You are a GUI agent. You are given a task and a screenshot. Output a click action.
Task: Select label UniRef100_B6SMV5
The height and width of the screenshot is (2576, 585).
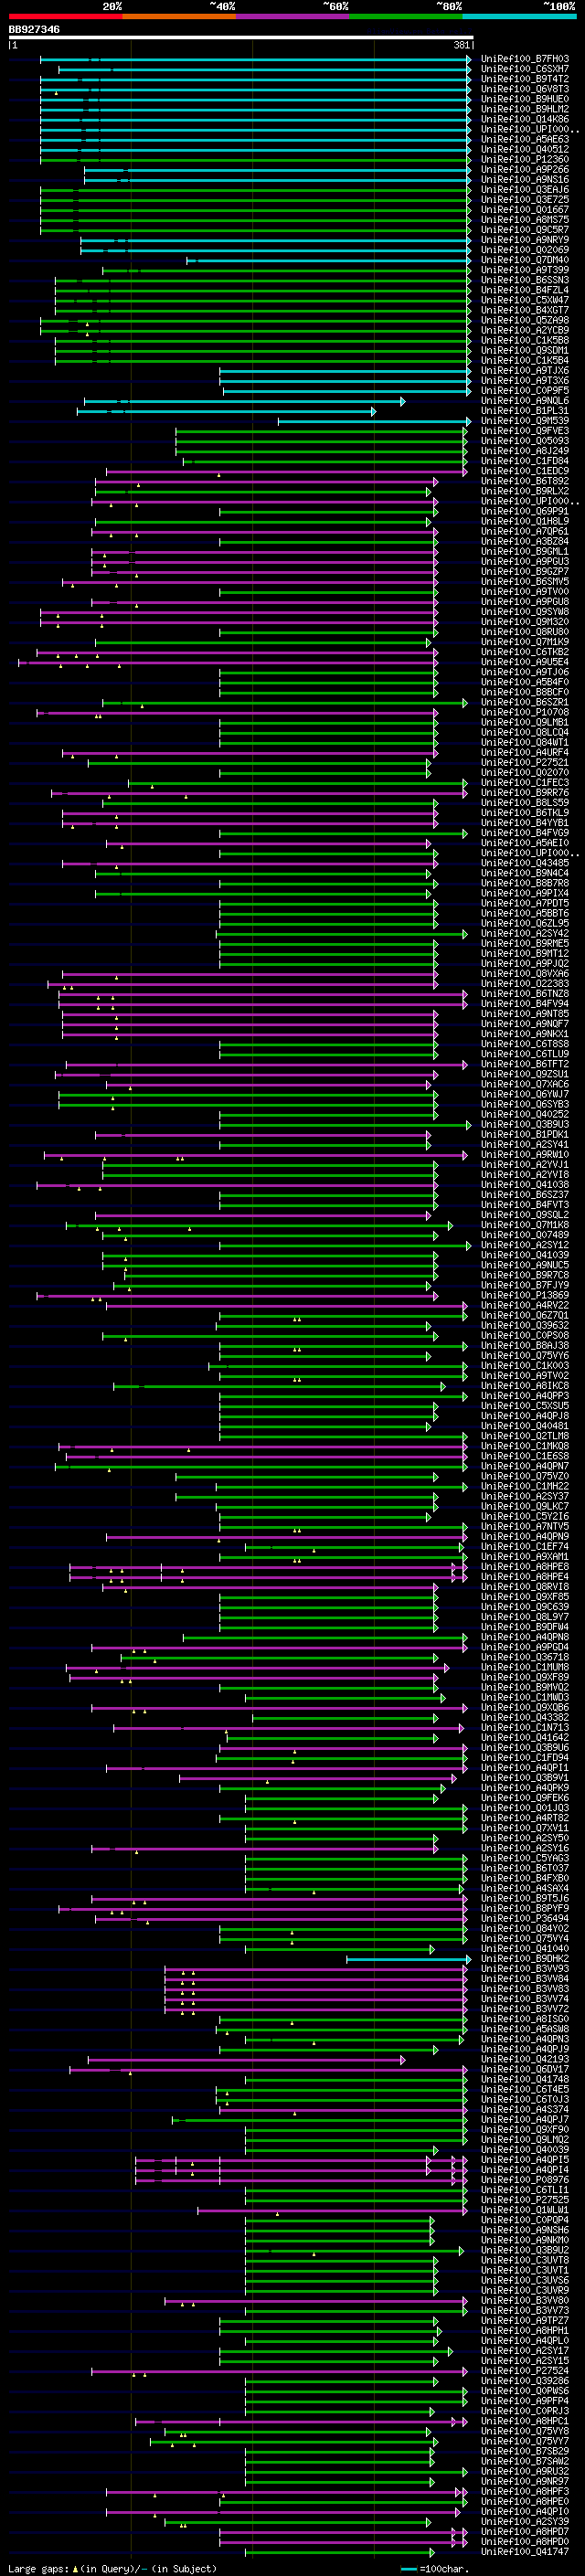tap(525, 582)
